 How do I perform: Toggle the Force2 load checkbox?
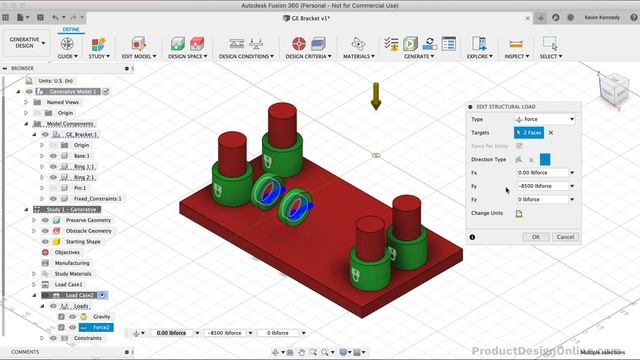coord(61,327)
